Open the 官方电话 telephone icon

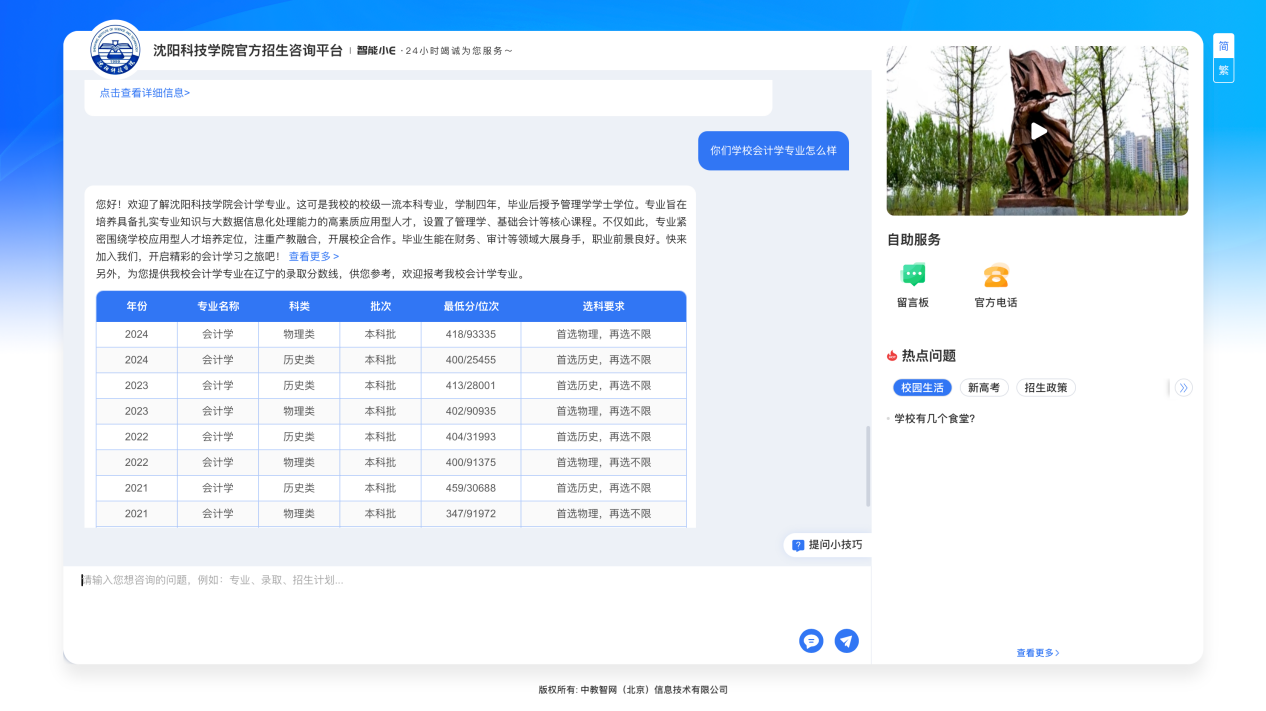(x=995, y=276)
